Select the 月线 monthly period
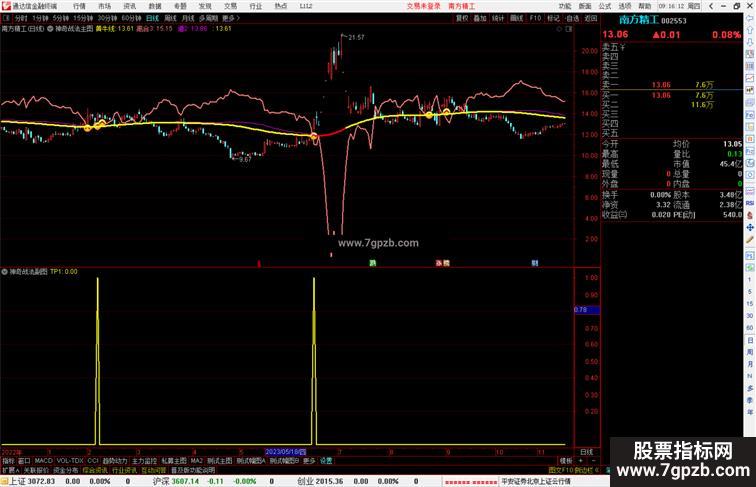 [x=188, y=18]
